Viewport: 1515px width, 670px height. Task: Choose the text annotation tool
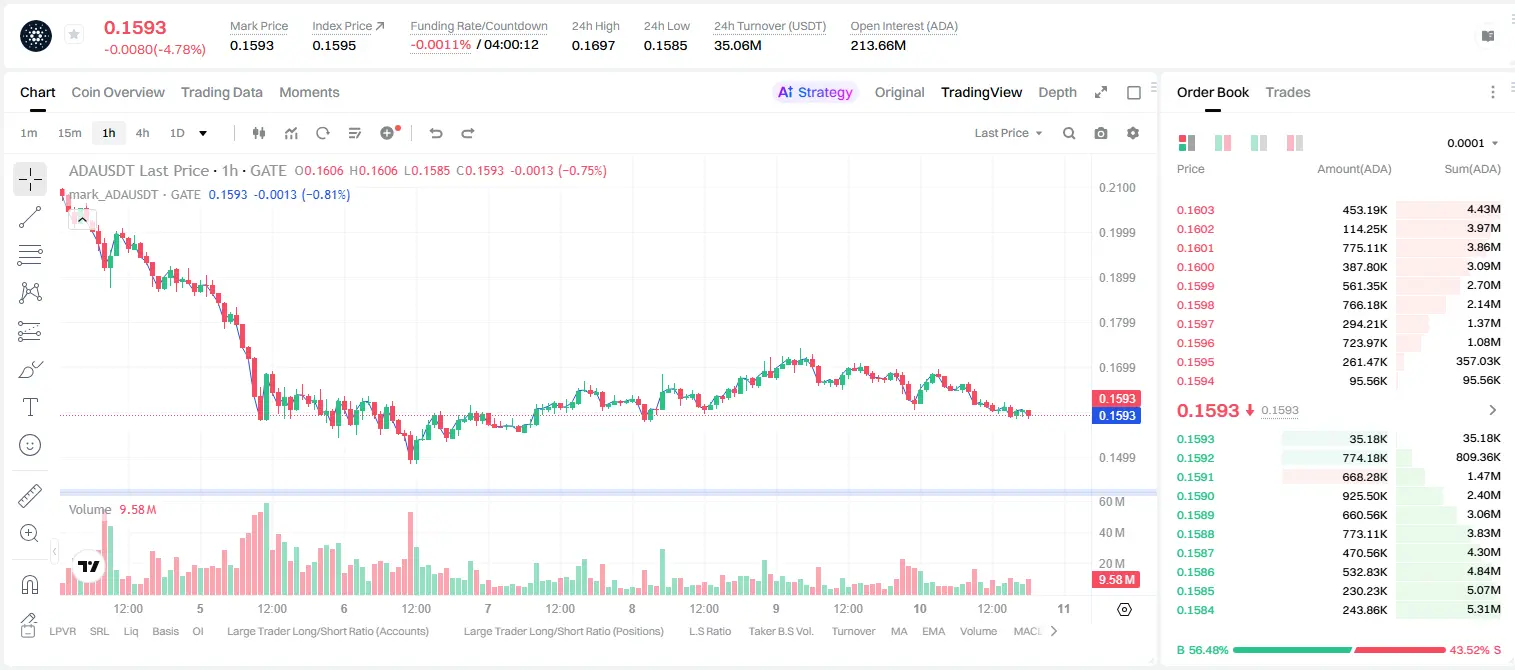[x=30, y=407]
